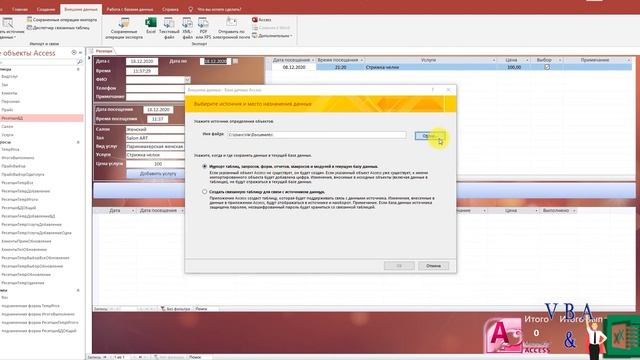Click the Обзор browse button

click(x=430, y=136)
